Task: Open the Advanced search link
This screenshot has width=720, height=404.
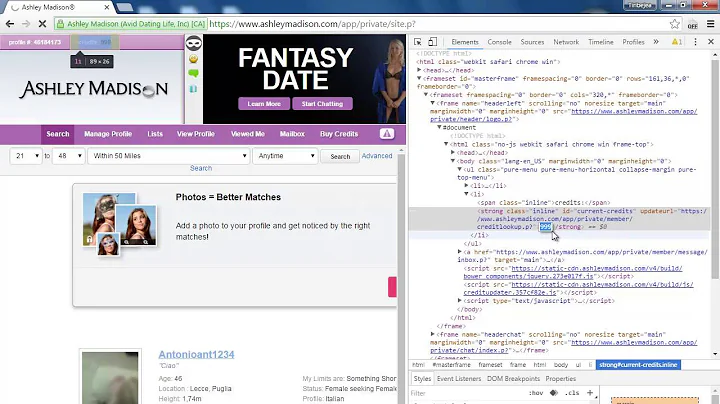Action: pyautogui.click(x=377, y=156)
